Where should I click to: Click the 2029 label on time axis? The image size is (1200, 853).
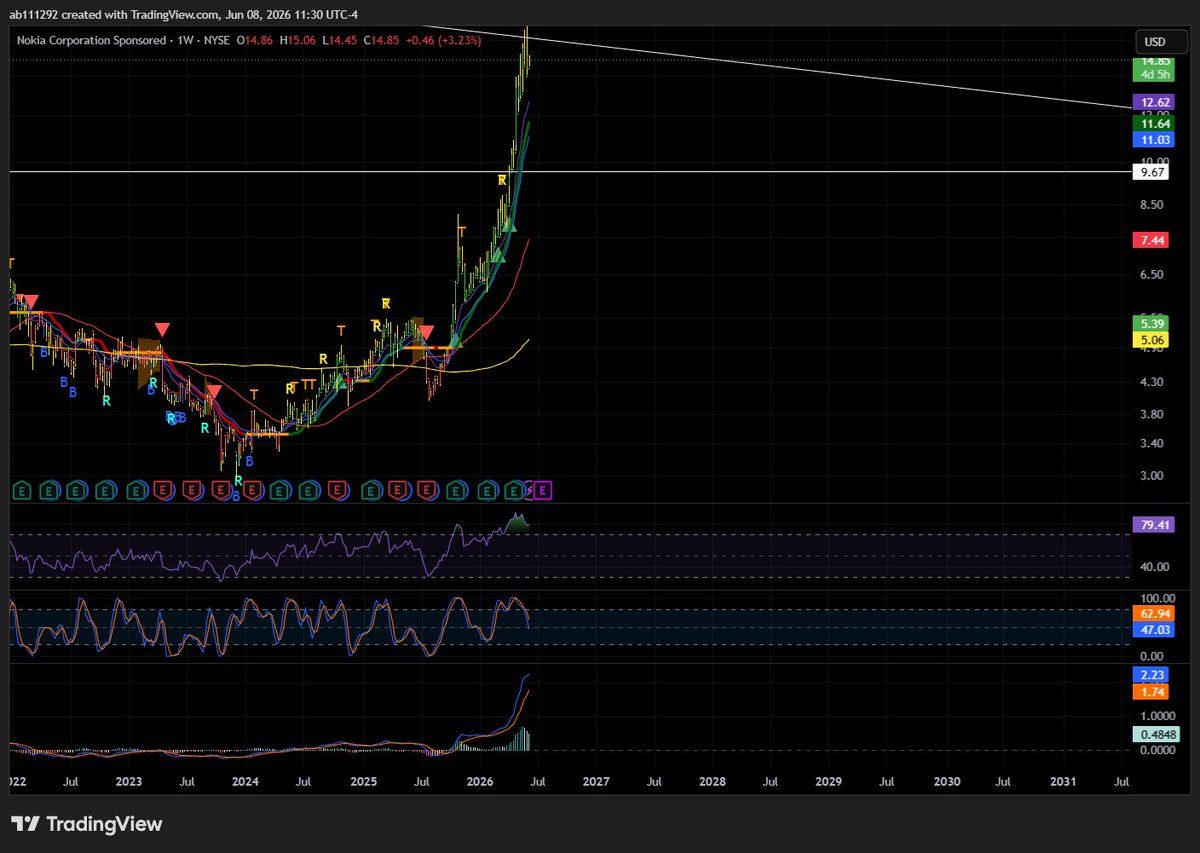click(829, 781)
